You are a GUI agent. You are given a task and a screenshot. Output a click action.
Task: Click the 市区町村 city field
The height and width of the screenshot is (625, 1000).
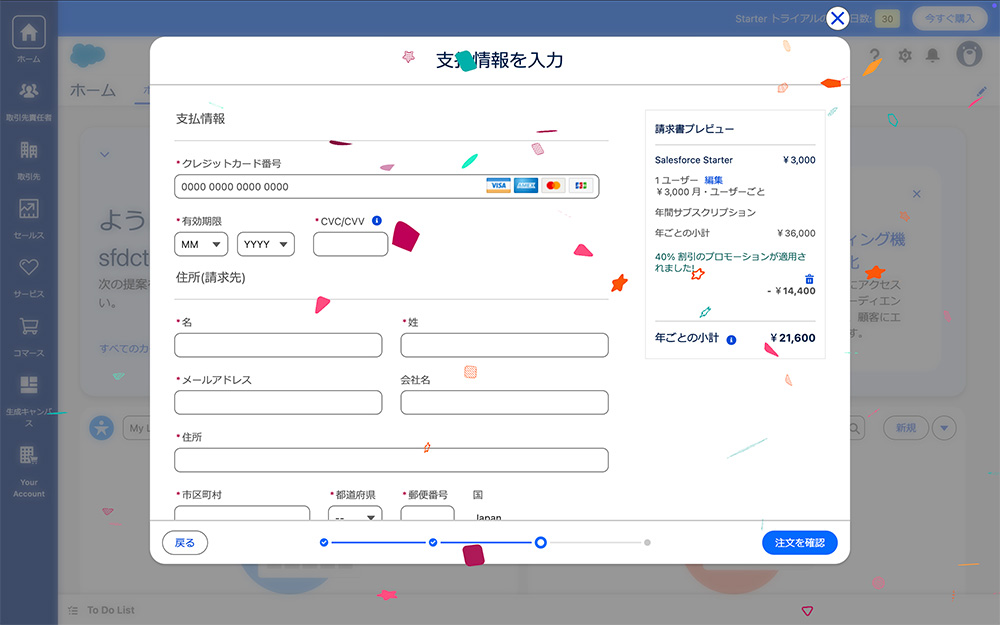(242, 513)
